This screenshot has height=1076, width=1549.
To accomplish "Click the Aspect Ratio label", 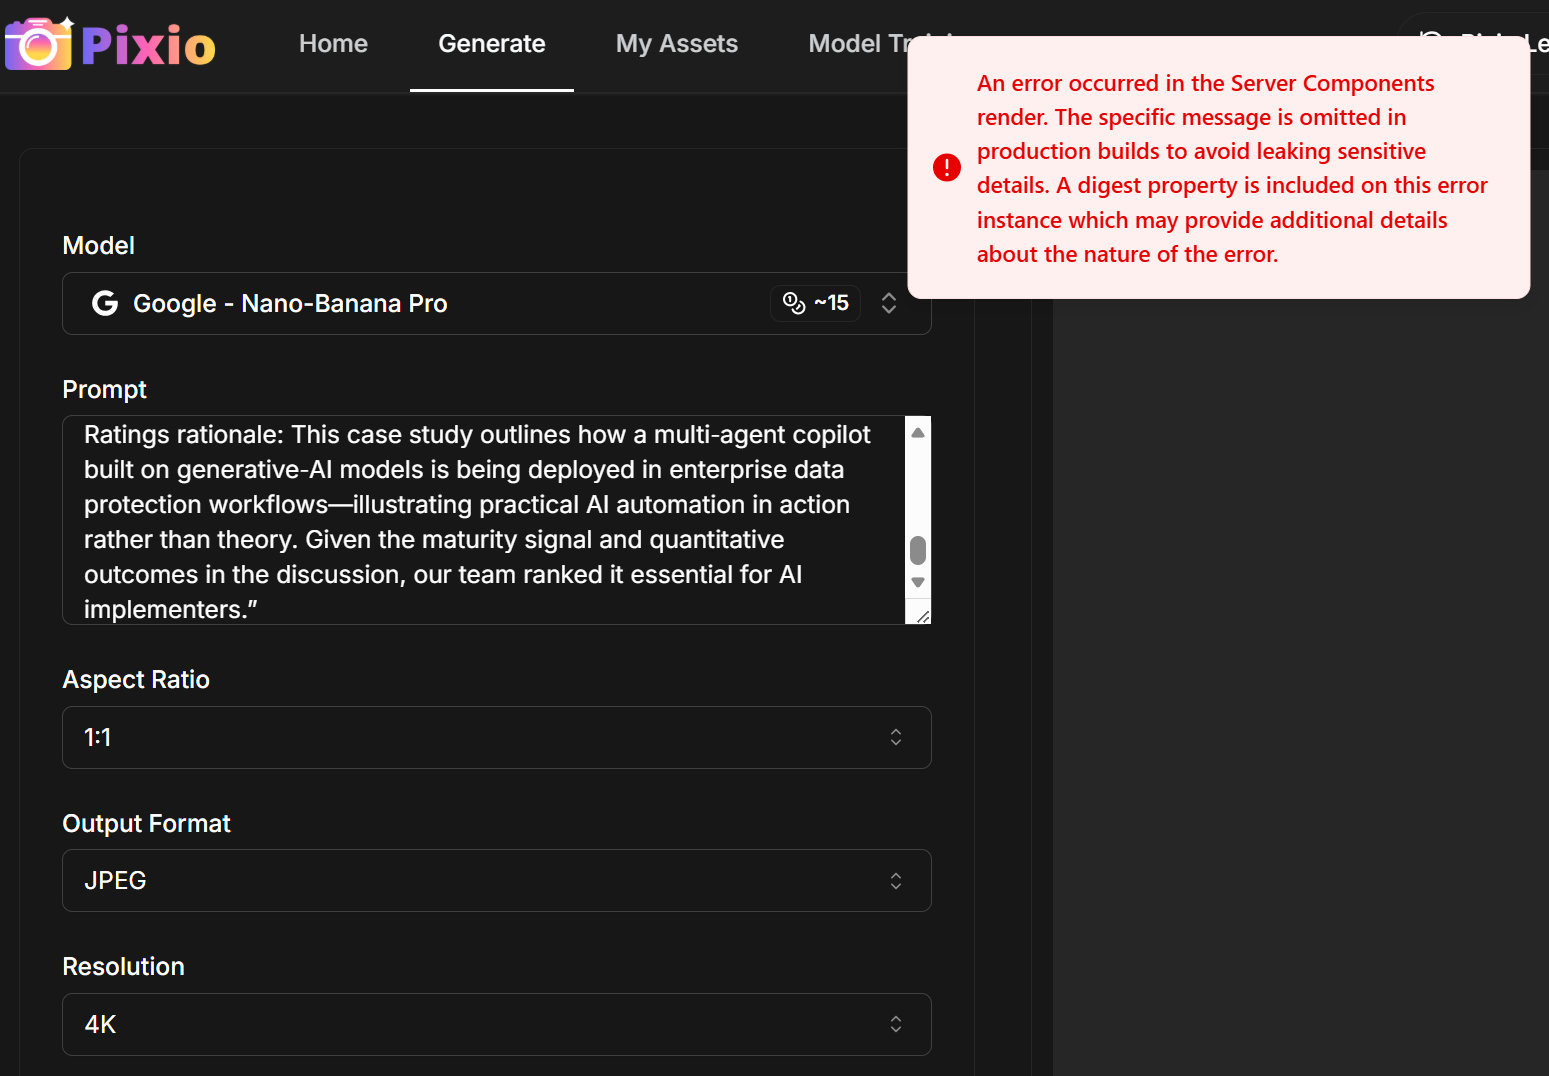I will click(136, 679).
